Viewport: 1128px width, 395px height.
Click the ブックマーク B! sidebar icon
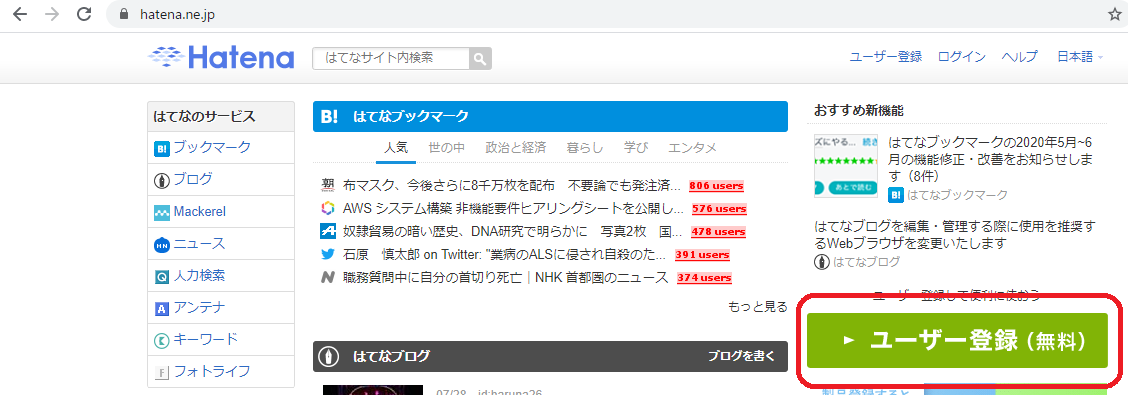point(161,149)
